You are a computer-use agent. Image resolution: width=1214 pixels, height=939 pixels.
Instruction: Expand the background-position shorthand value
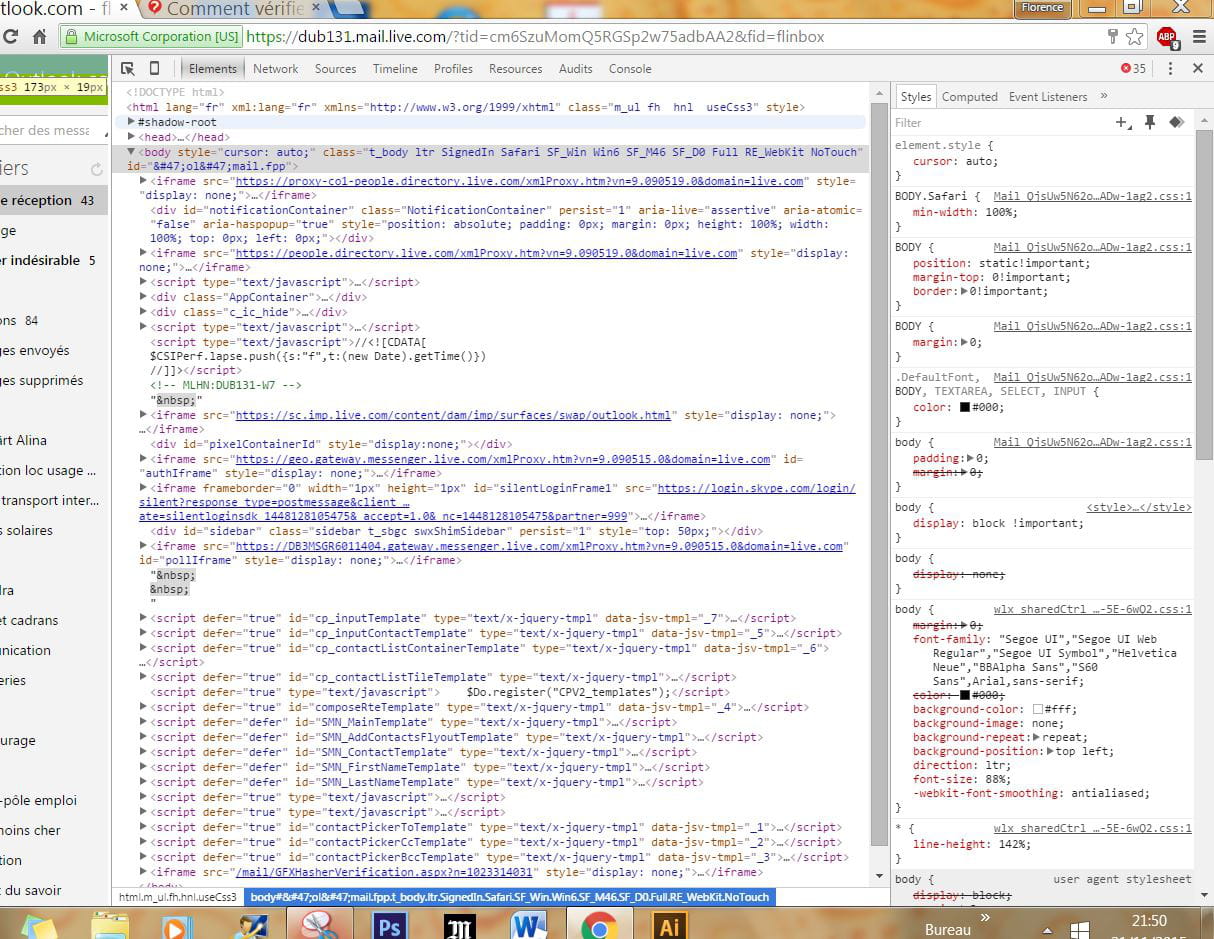click(1050, 751)
